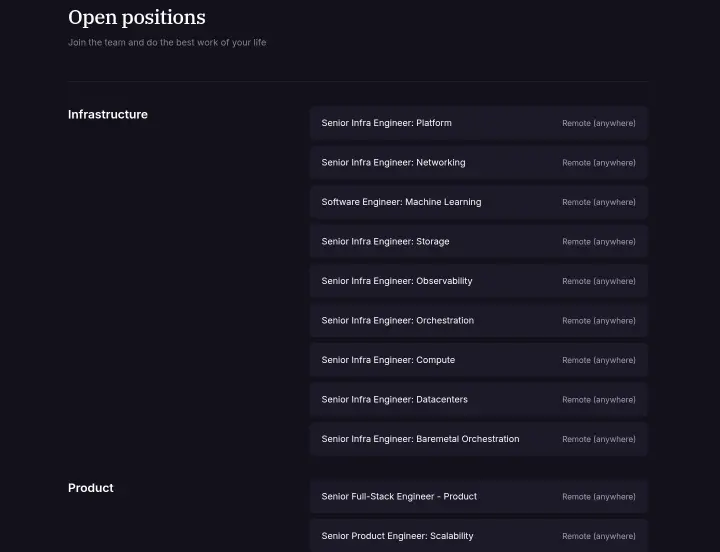Open Senior Infra Engineer: Networking position
720x552 pixels.
coord(478,163)
